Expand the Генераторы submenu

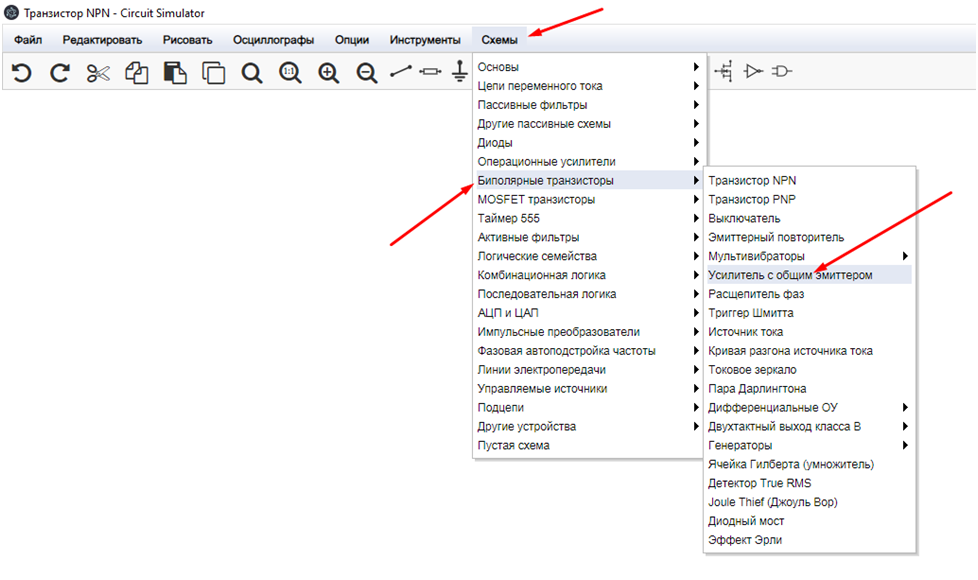point(809,445)
